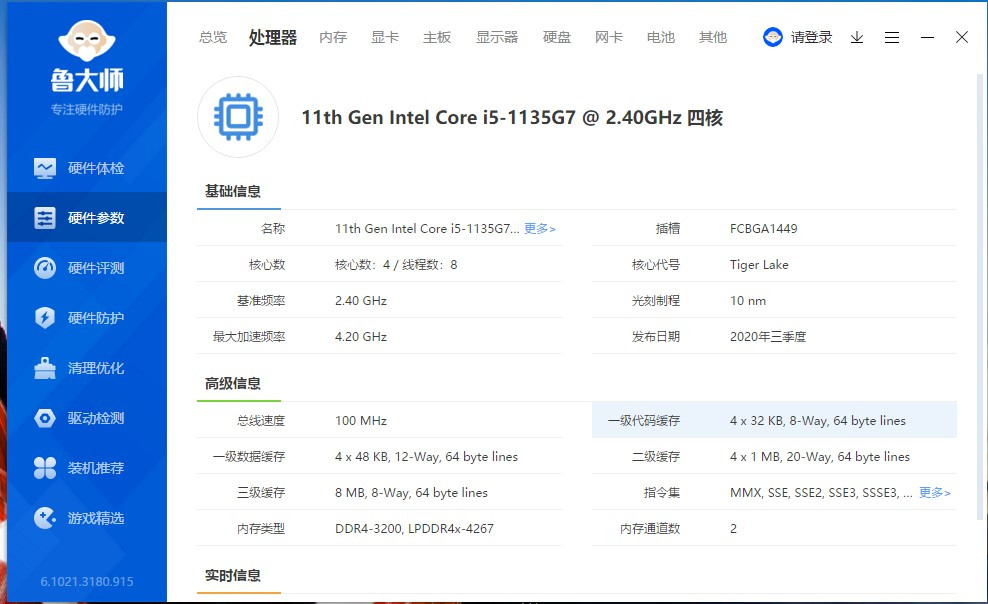Open 装机推荐 four-petal icon
Image resolution: width=988 pixels, height=604 pixels.
point(45,468)
